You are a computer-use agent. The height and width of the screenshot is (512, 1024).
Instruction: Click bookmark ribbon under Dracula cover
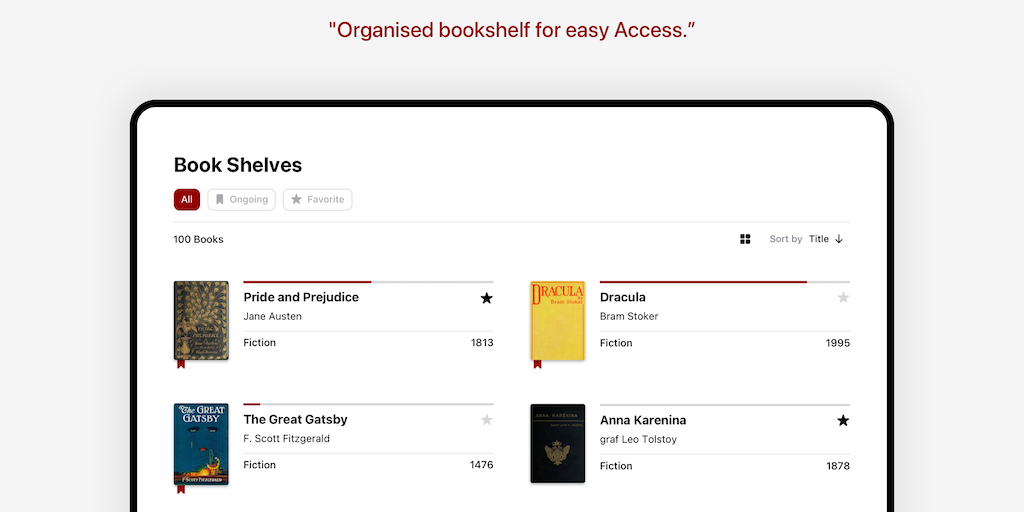537,364
